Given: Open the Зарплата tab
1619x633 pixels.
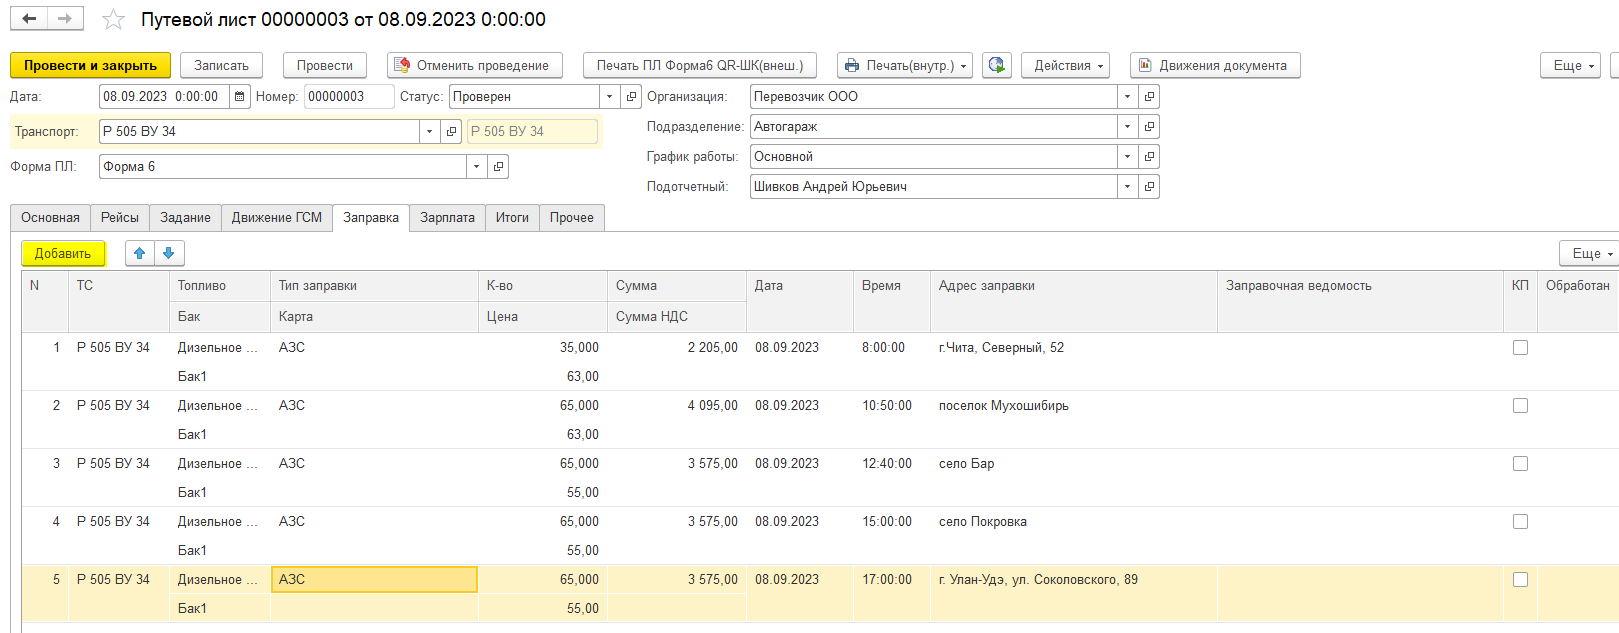Looking at the screenshot, I should 447,218.
